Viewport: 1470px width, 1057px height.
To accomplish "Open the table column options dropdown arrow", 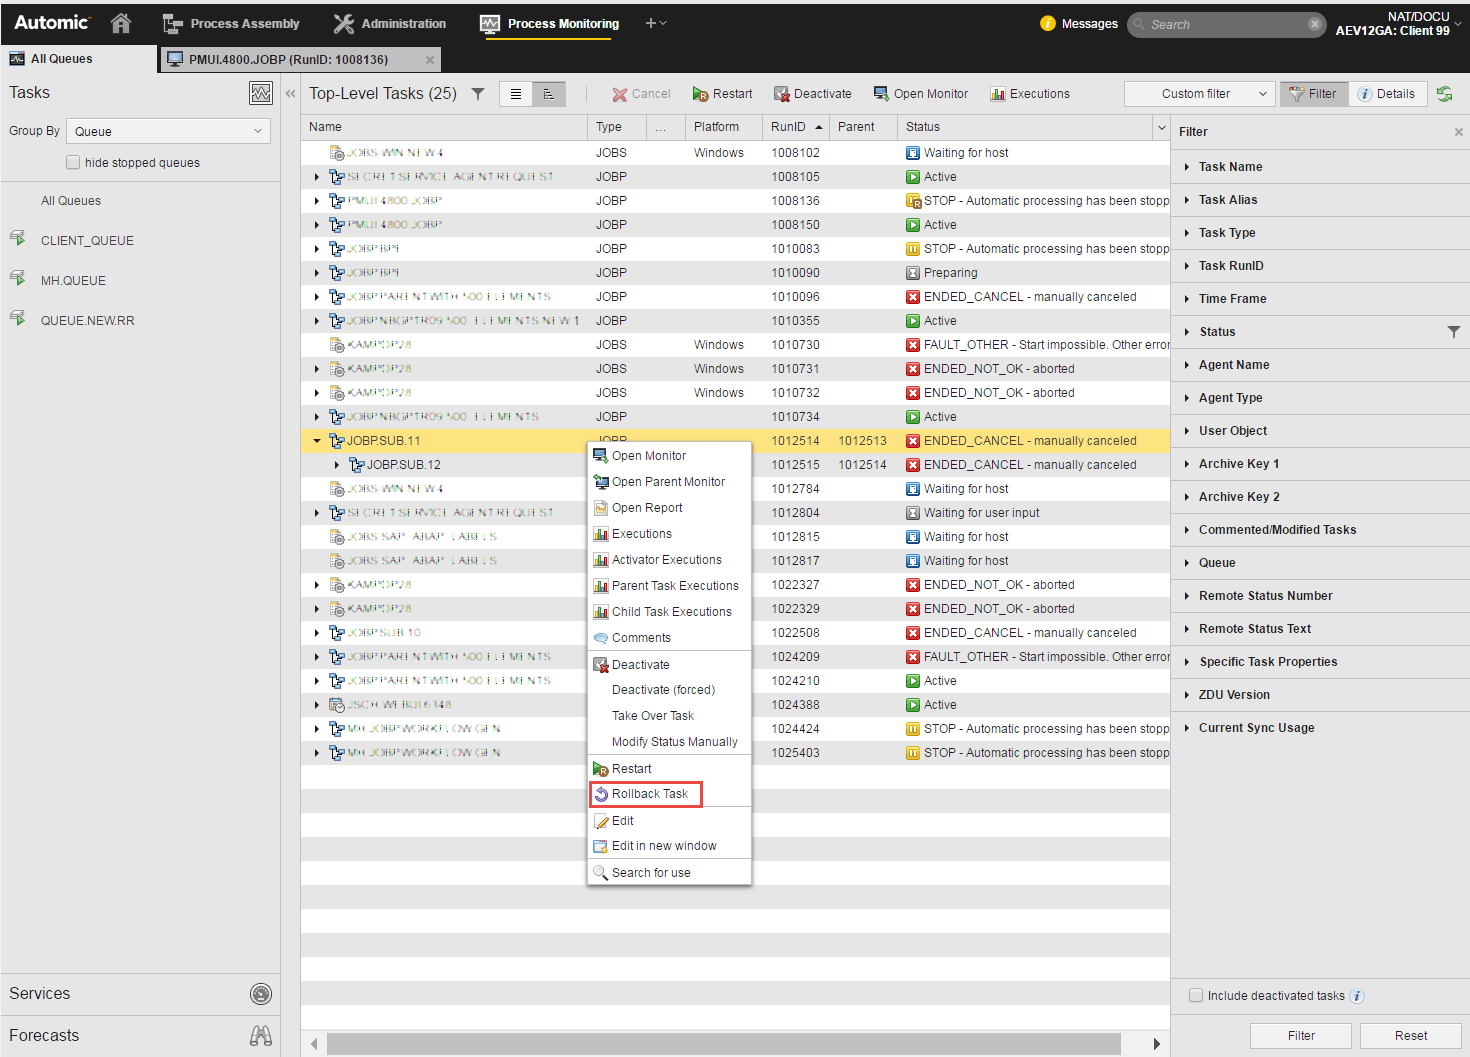I will [x=1162, y=127].
